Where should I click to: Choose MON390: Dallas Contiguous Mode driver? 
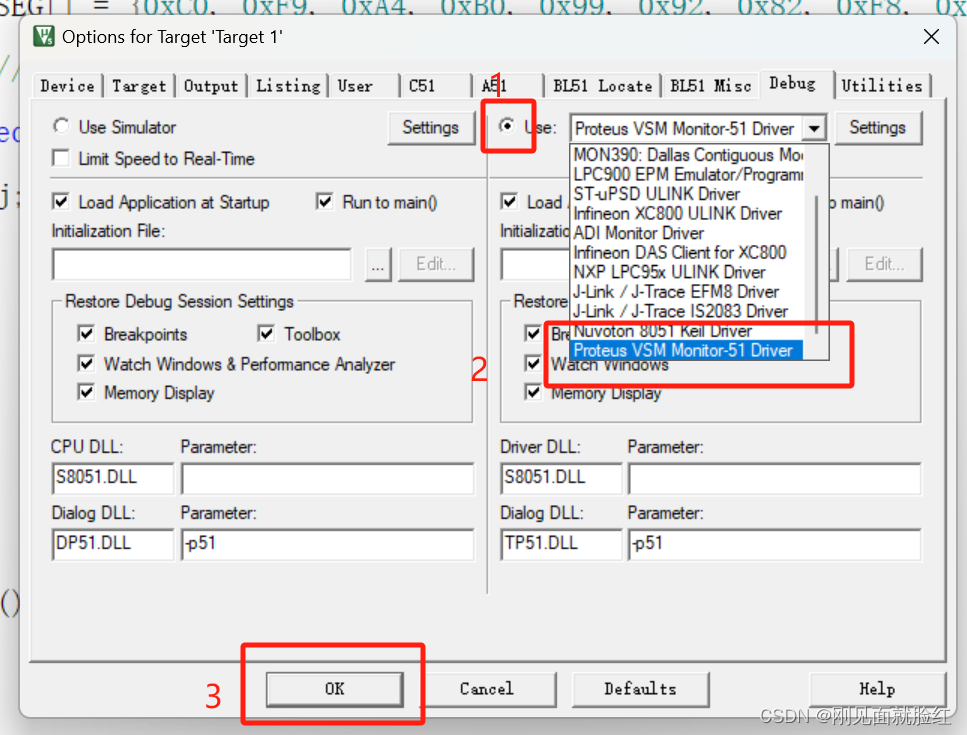[688, 154]
